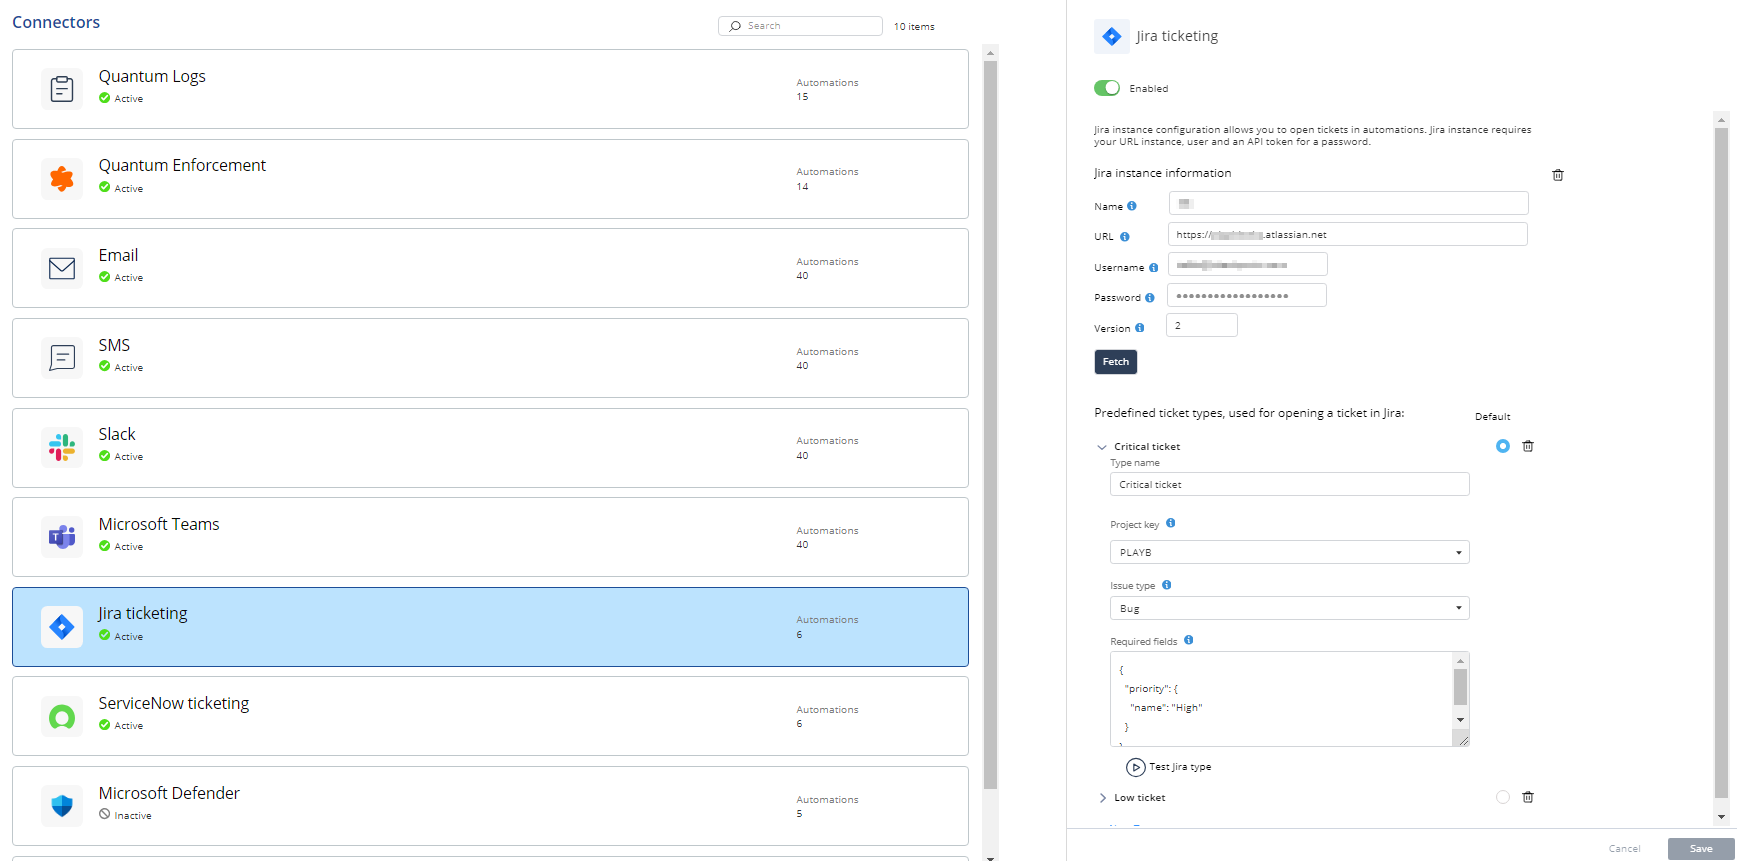Select the Microsoft Teams connector name

pos(159,524)
